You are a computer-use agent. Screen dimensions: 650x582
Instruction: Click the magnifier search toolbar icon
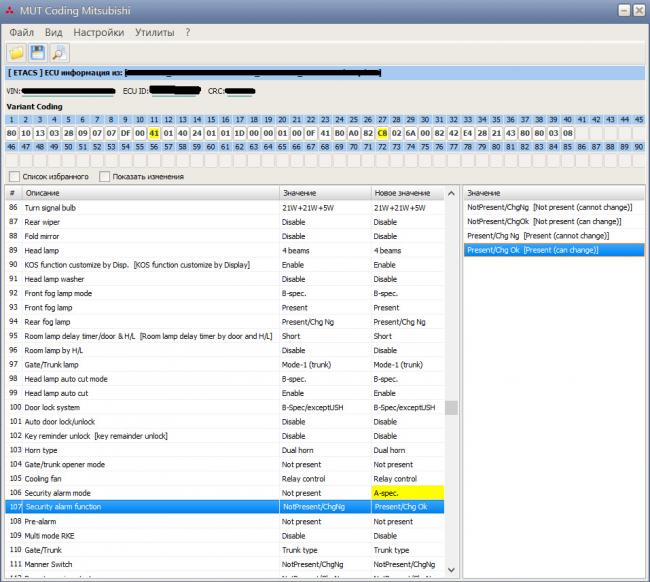[60, 53]
